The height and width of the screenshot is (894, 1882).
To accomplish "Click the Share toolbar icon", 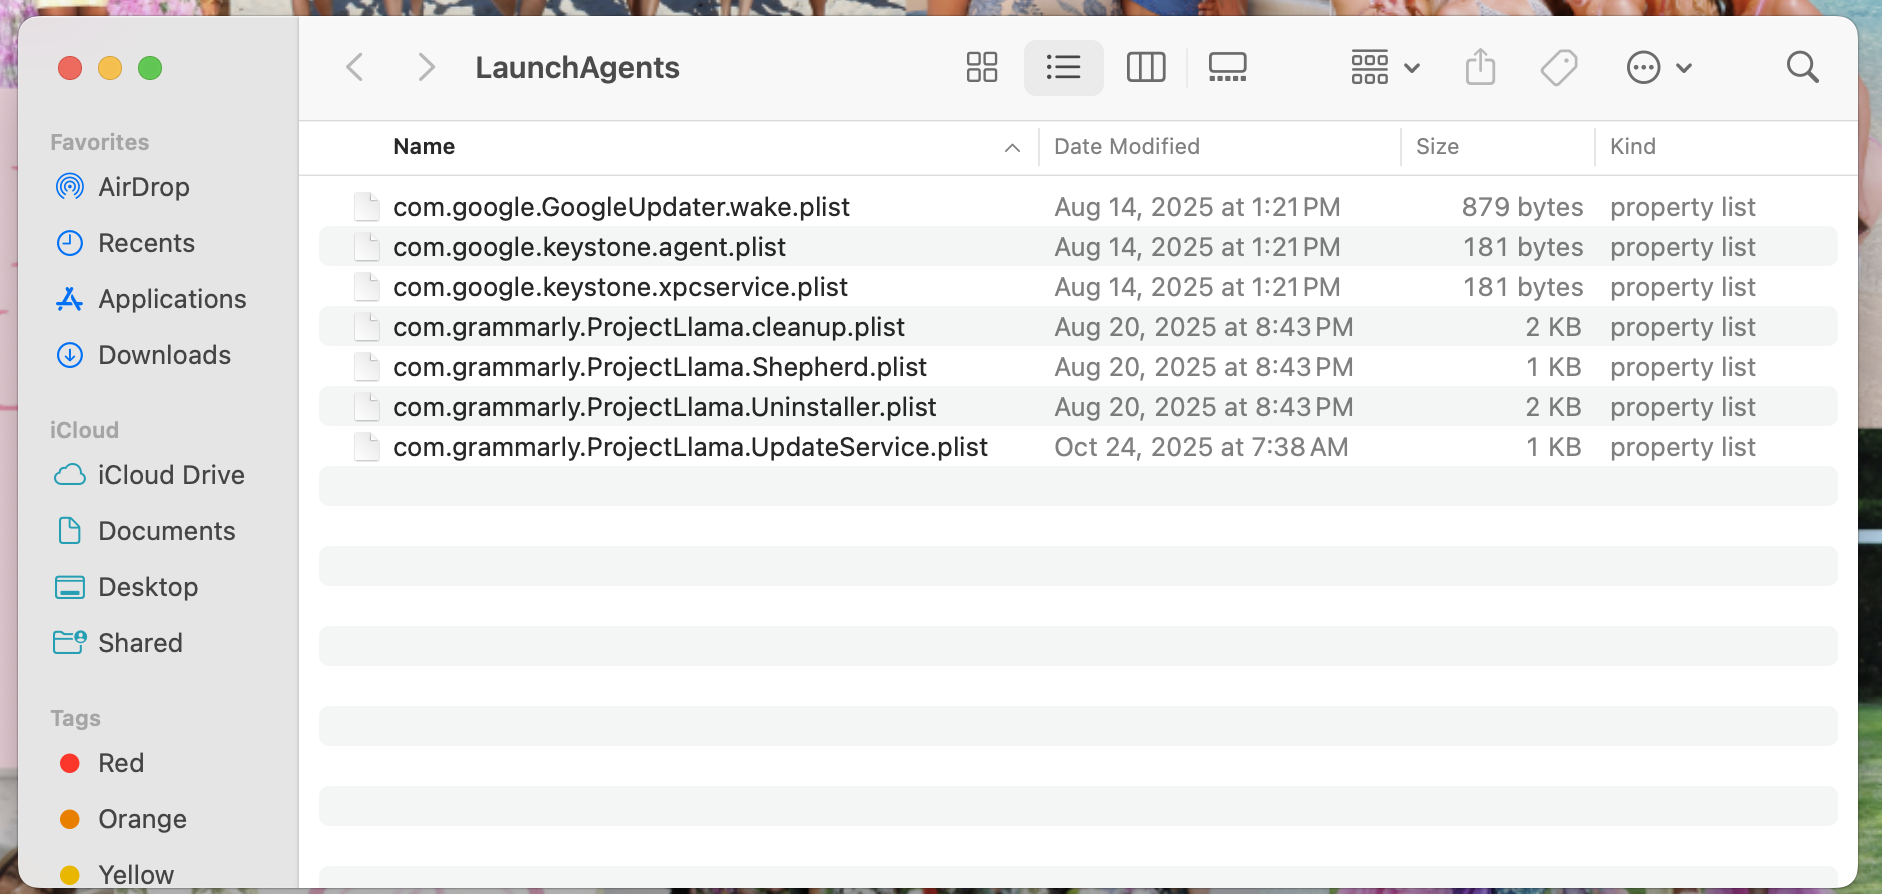I will click(1480, 67).
